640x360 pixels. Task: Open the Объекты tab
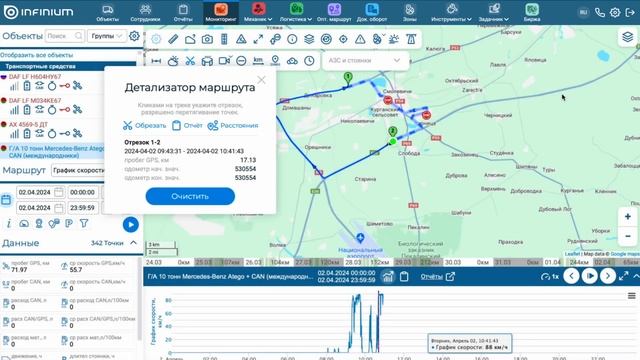(x=107, y=12)
